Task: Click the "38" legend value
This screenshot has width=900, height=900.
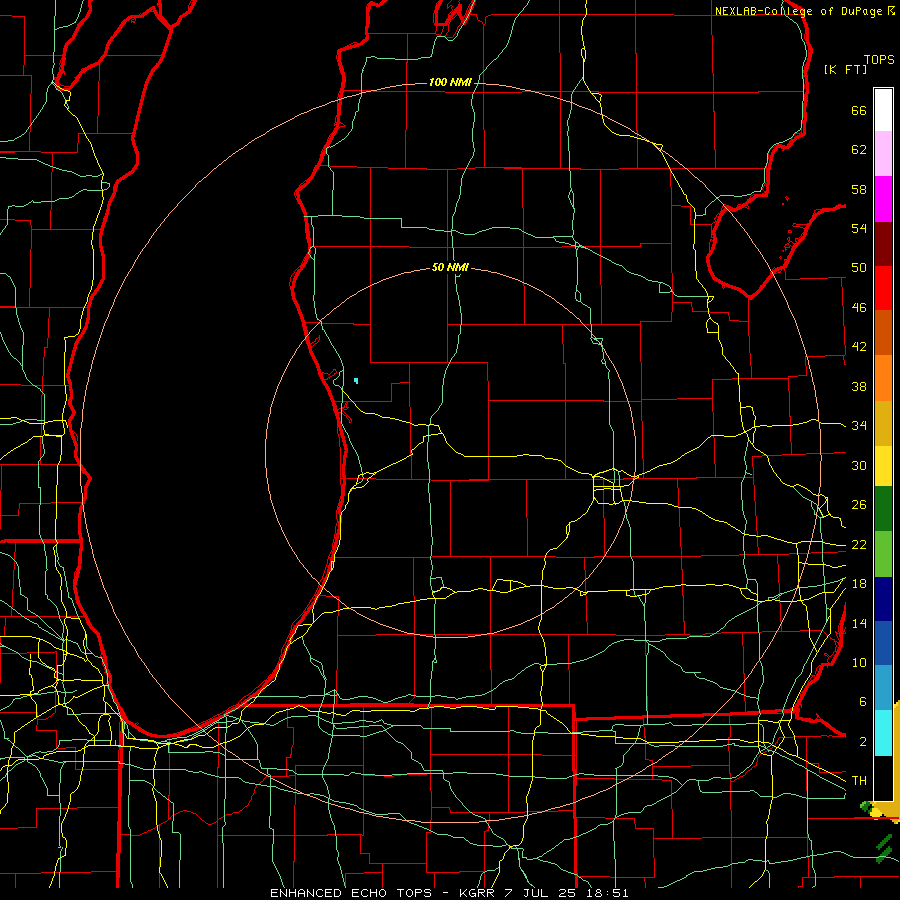Action: 859,387
